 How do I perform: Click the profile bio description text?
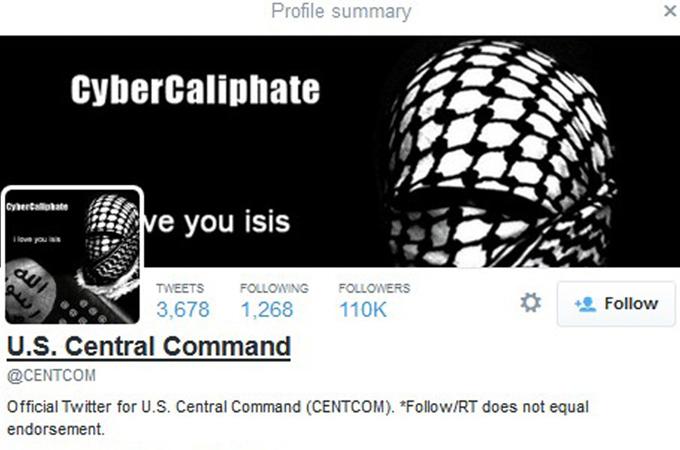pos(298,418)
